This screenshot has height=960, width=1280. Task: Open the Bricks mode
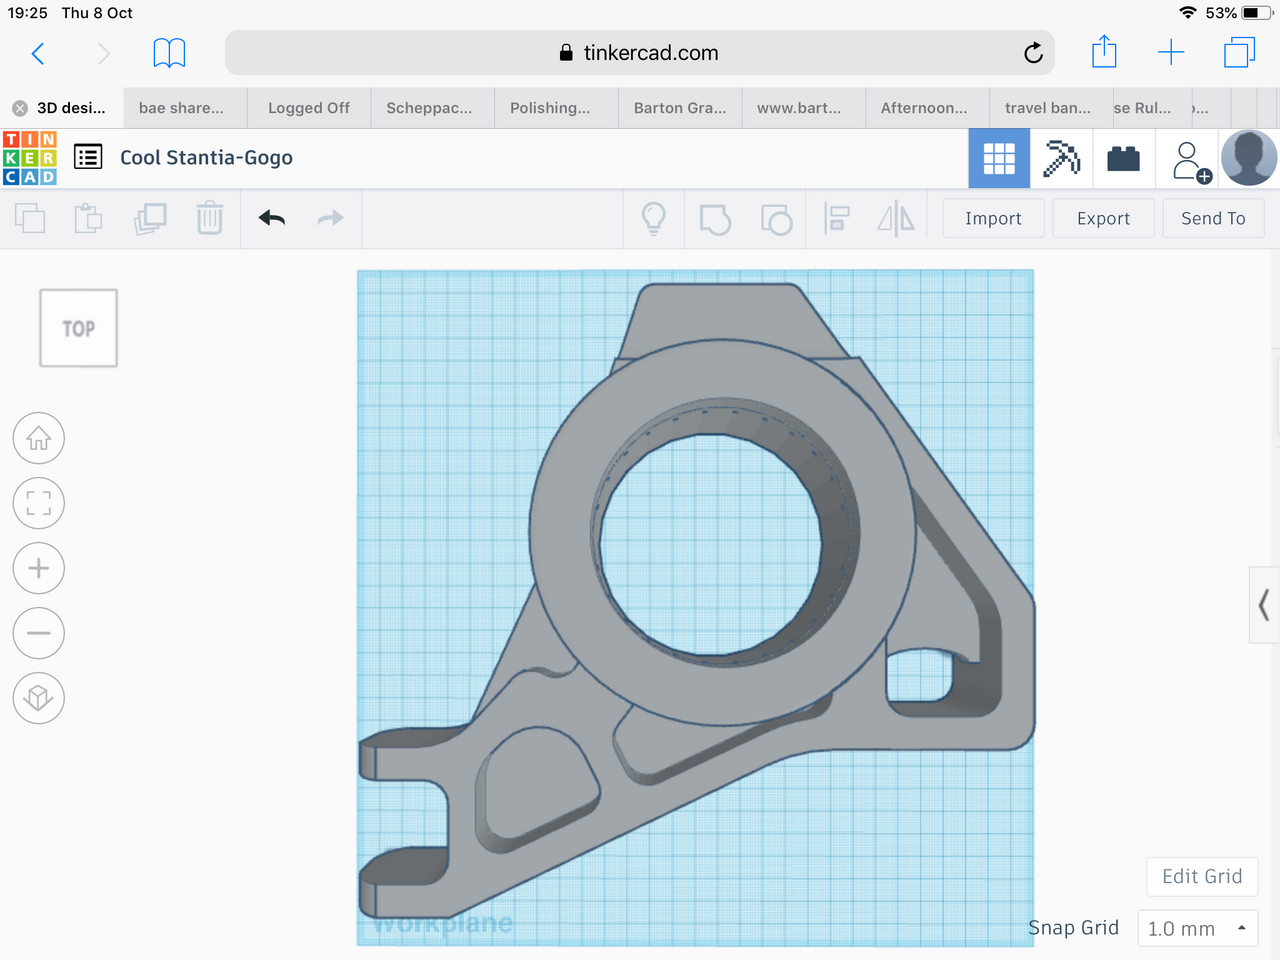(1124, 158)
